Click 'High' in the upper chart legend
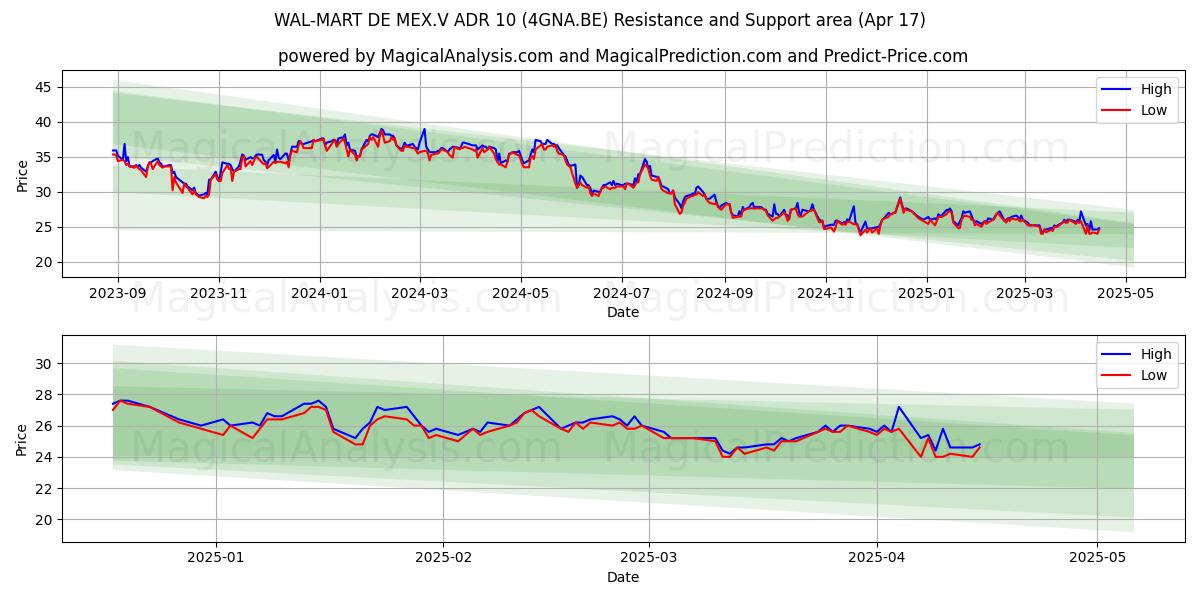The width and height of the screenshot is (1200, 600). coord(1156,89)
